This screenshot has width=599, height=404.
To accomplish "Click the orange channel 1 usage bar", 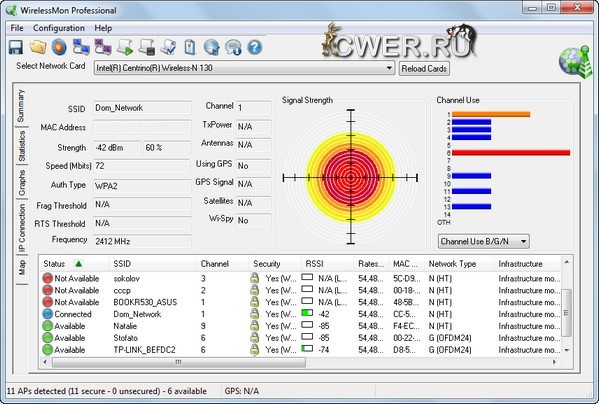I will click(x=491, y=114).
